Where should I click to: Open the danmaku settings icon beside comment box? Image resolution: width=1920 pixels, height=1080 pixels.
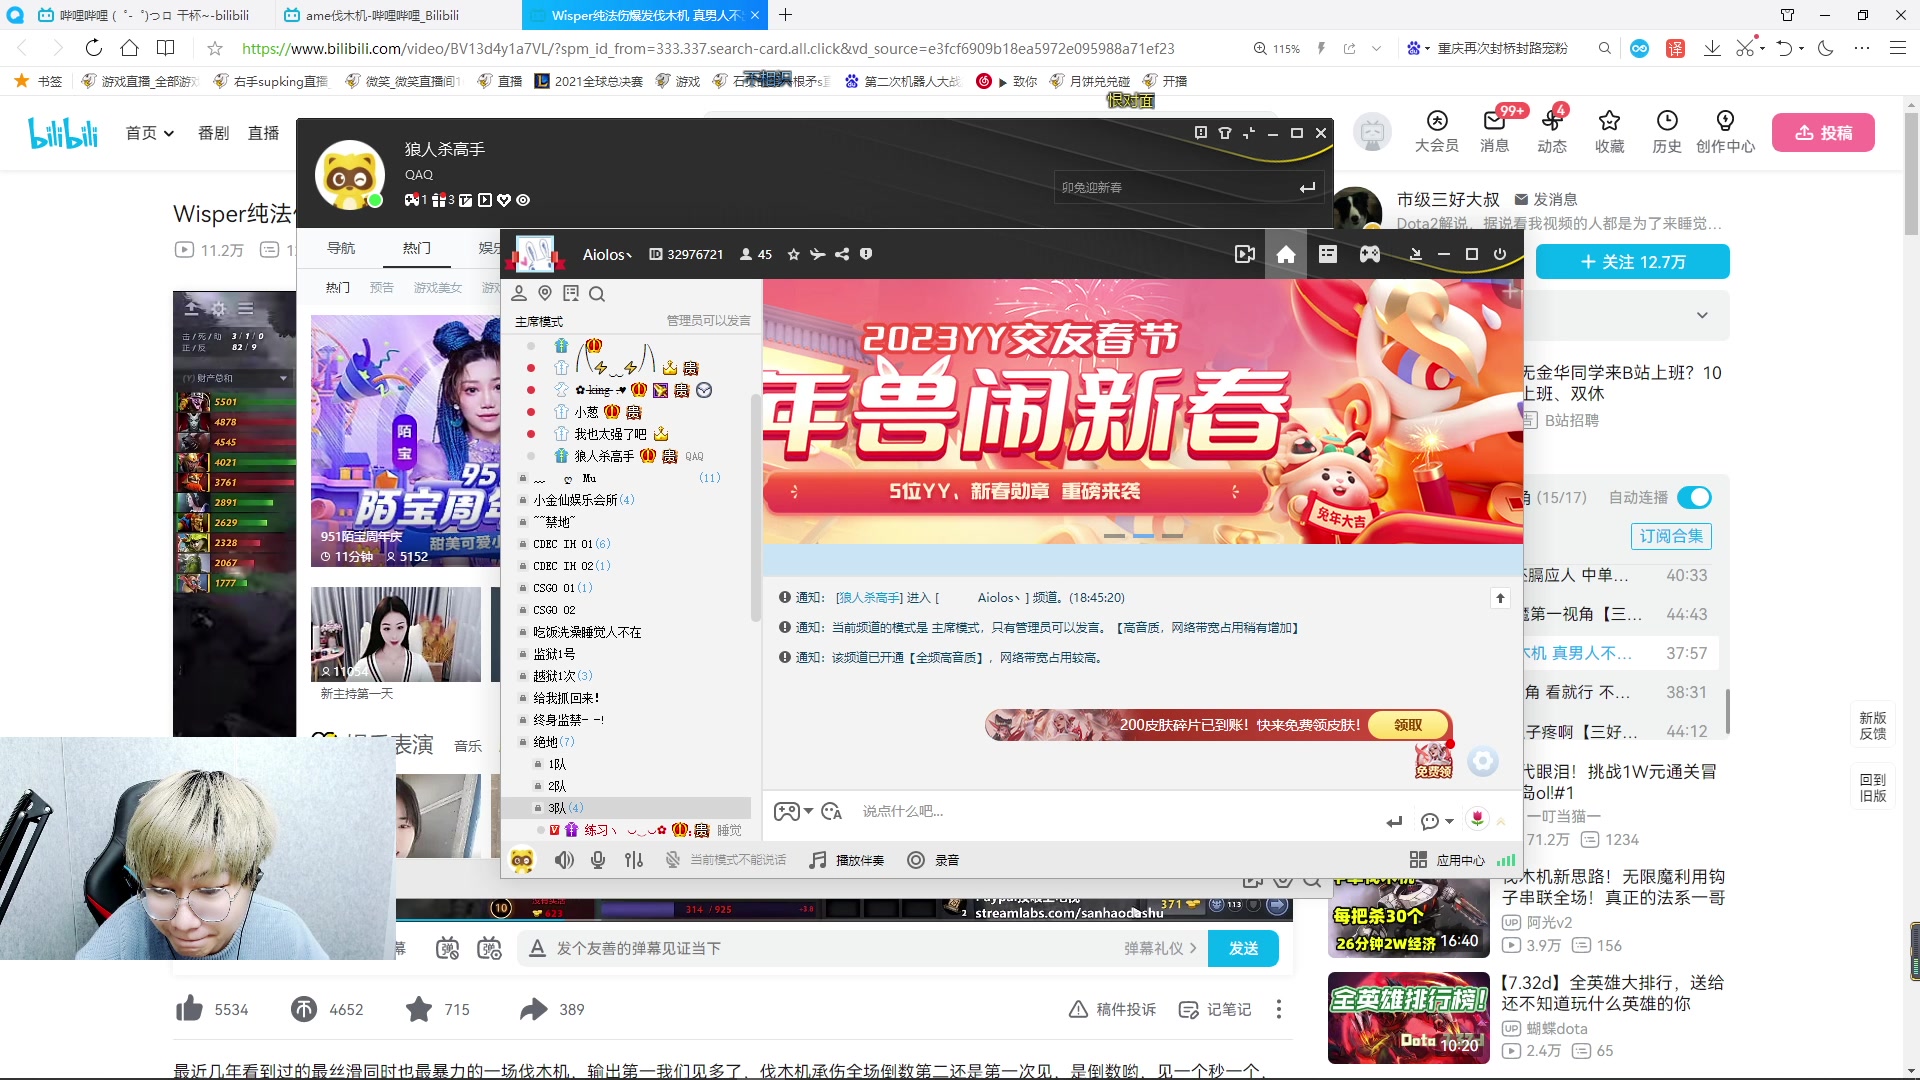click(490, 948)
